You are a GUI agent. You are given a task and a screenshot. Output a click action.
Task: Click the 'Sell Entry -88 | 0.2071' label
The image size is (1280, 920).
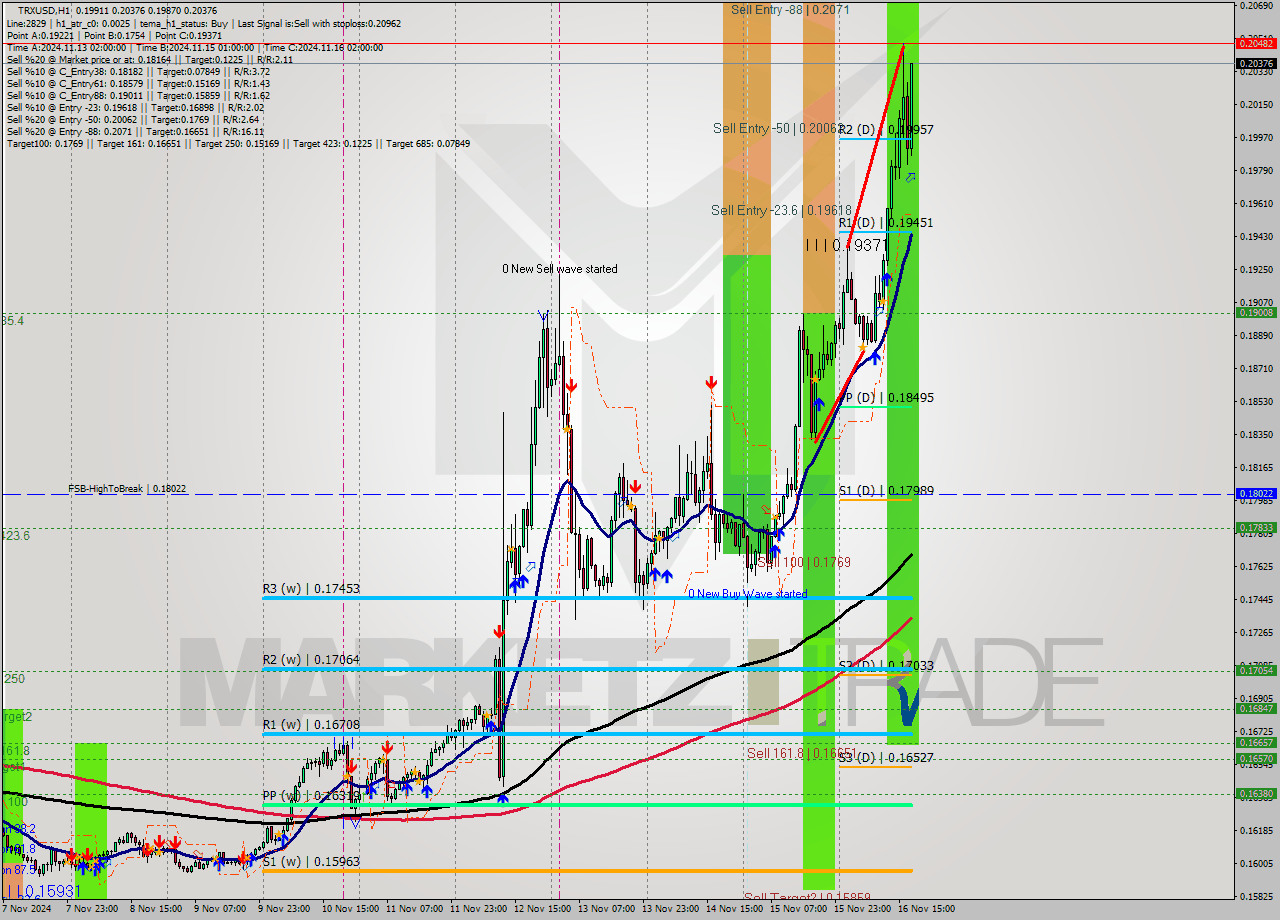(790, 9)
